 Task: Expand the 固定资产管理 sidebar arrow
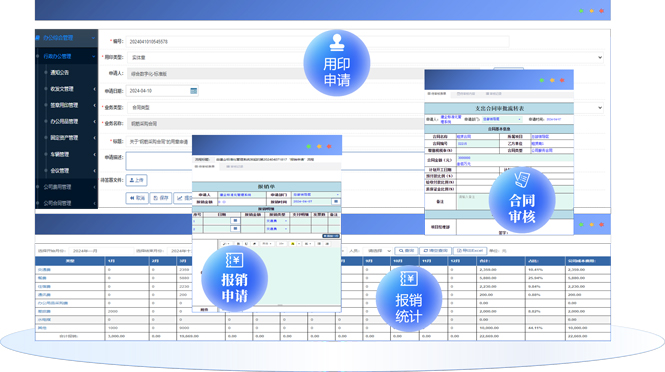[94, 138]
